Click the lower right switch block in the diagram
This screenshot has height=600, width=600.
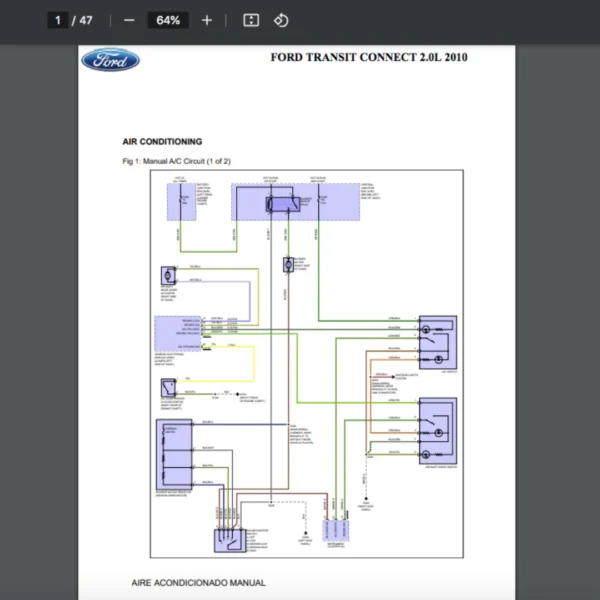438,430
